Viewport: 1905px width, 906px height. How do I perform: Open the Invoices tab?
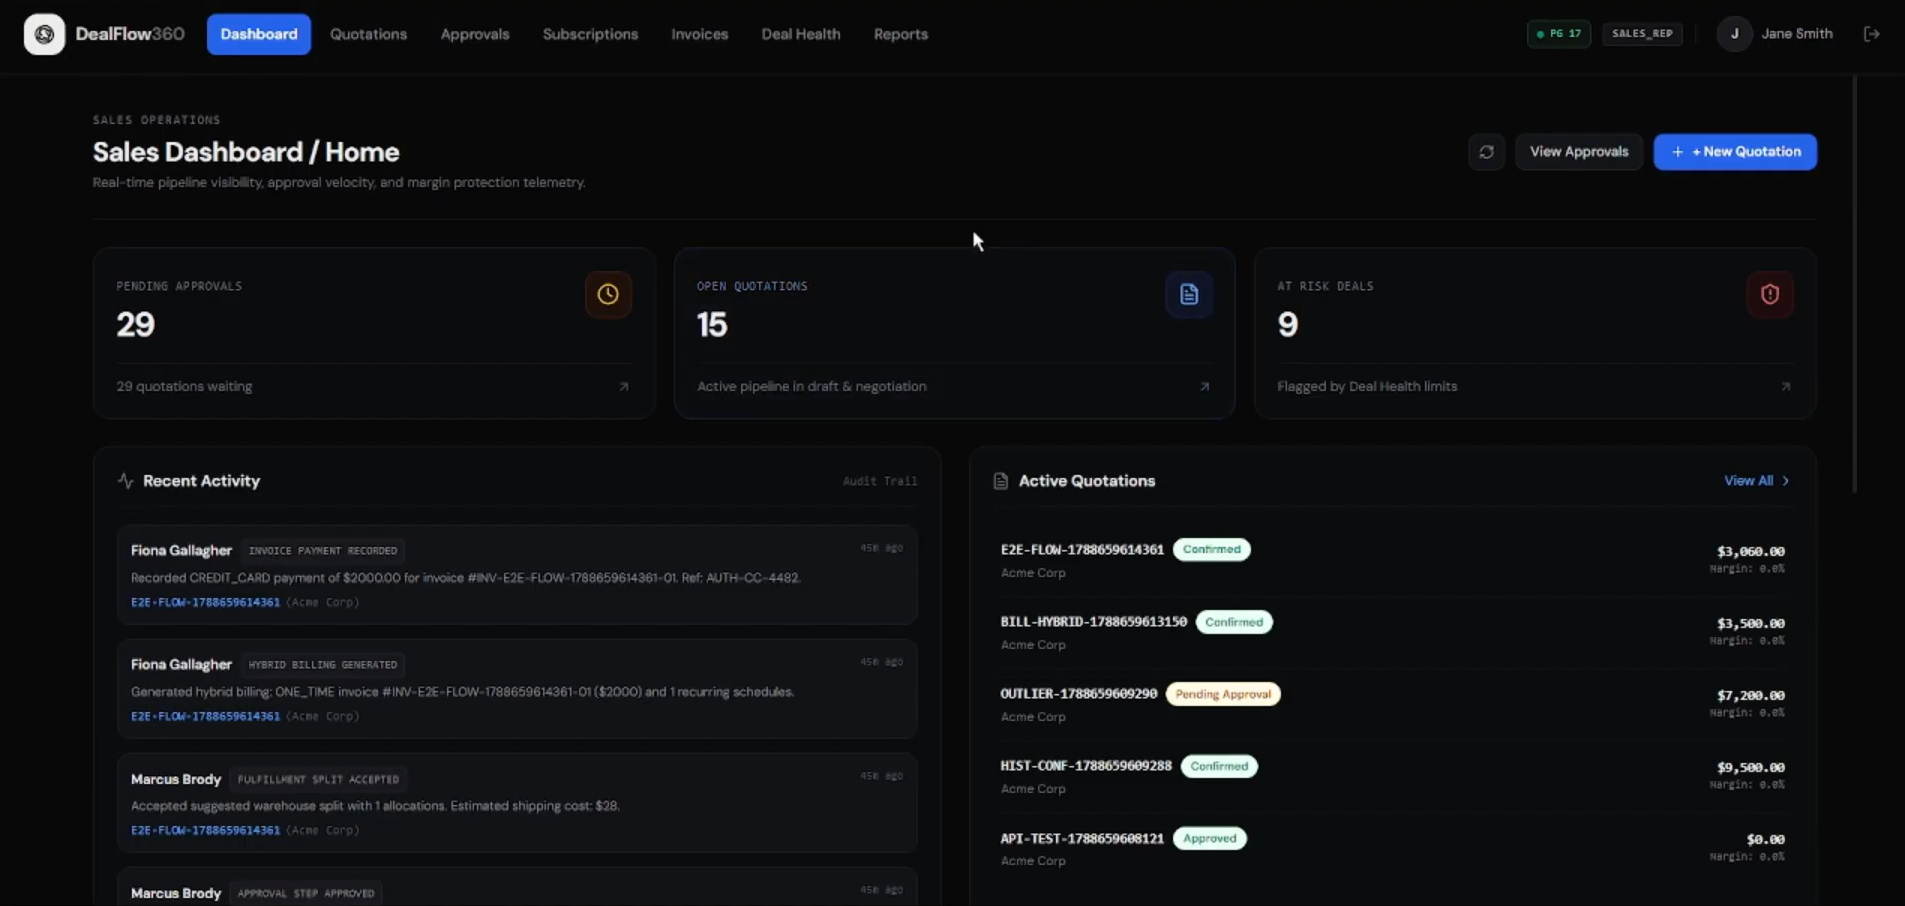700,34
